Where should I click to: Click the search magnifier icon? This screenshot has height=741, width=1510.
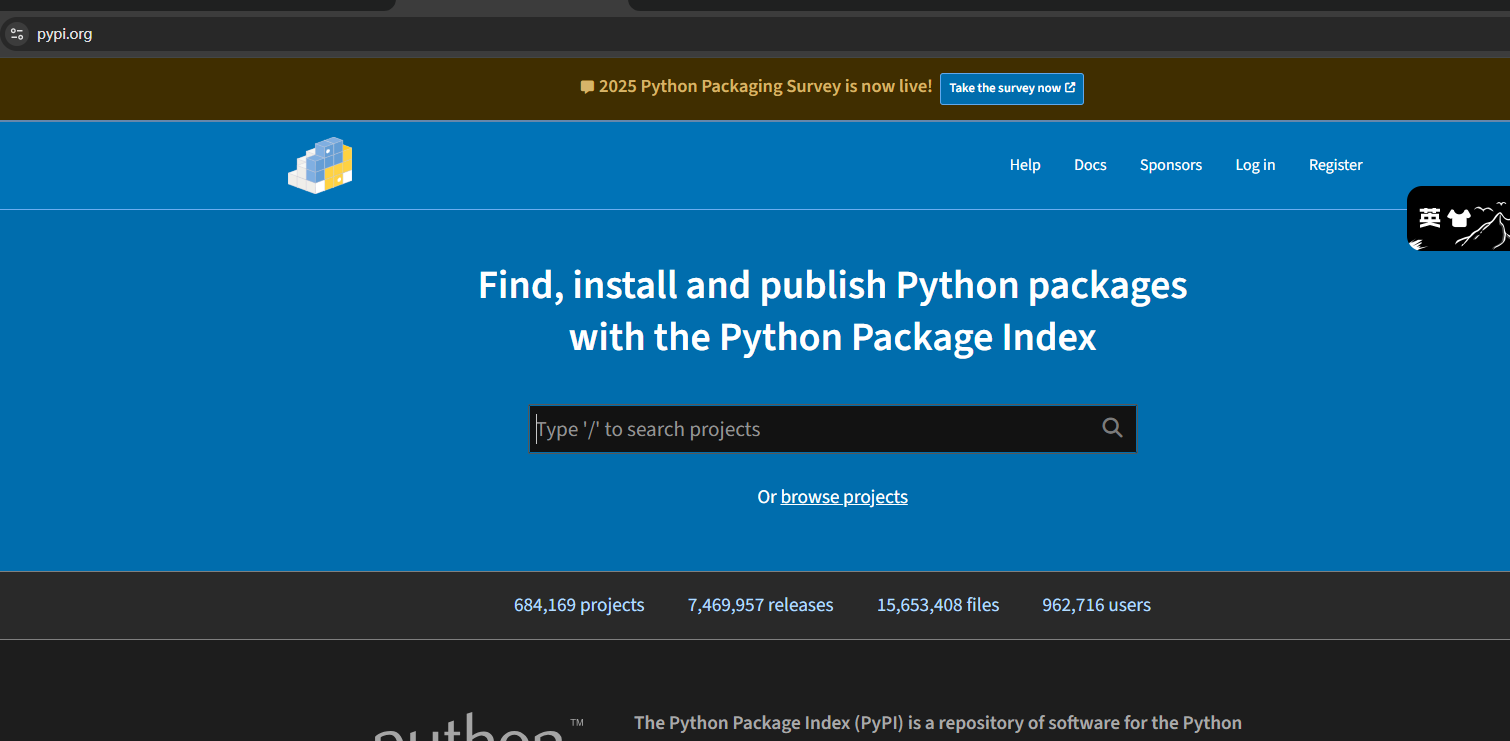[x=1112, y=428]
